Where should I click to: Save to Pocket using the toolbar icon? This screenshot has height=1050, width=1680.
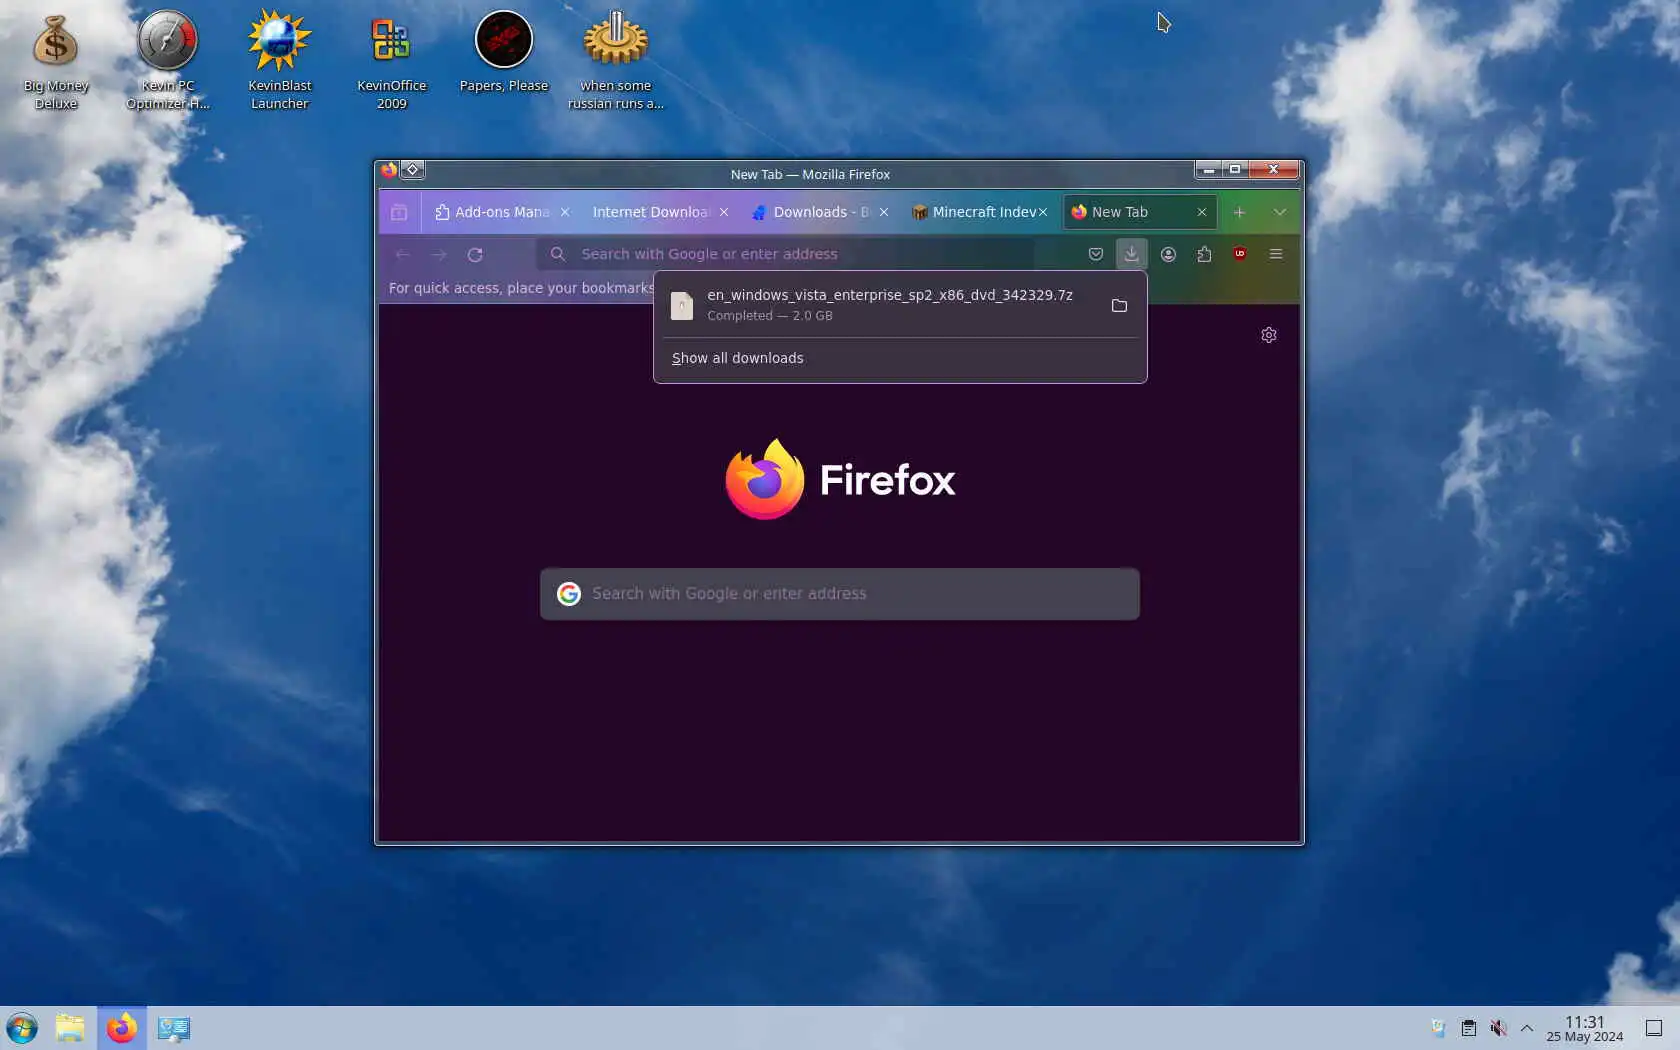pos(1096,254)
